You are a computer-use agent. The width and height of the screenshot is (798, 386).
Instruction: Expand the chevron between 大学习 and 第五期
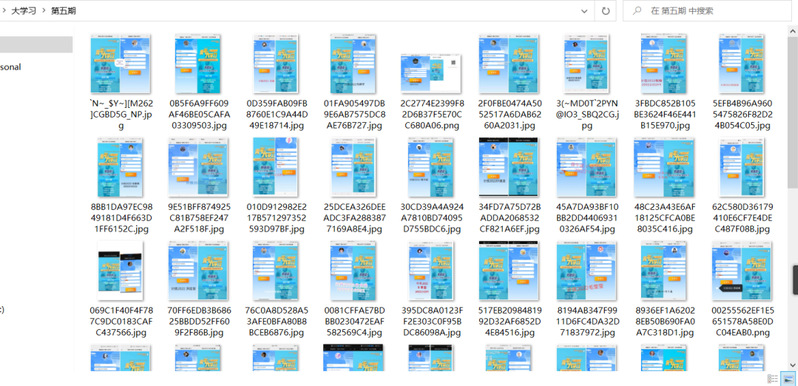(x=44, y=11)
